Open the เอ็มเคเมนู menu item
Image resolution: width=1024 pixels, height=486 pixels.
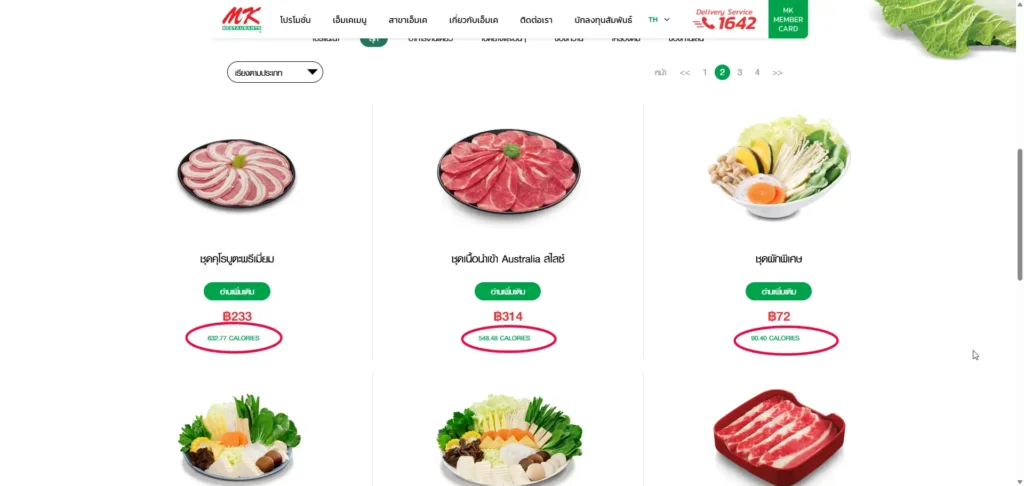click(x=349, y=20)
